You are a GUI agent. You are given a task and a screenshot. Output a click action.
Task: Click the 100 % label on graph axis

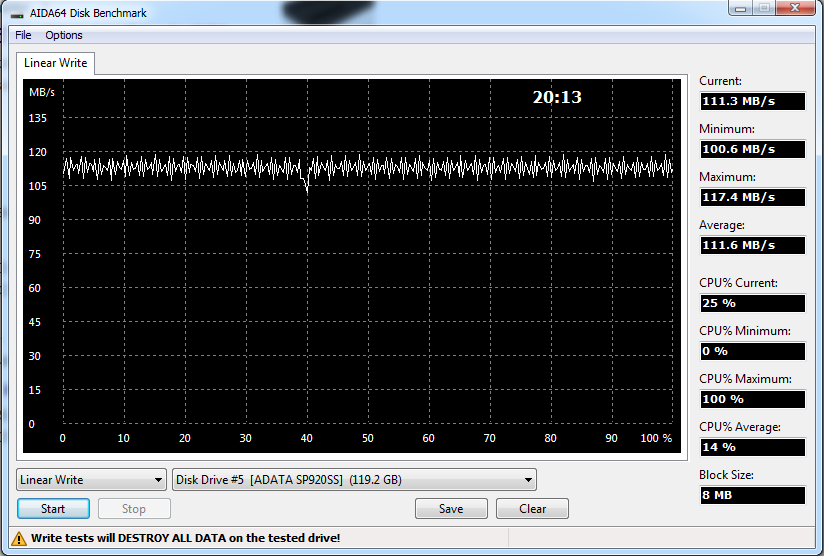(656, 438)
